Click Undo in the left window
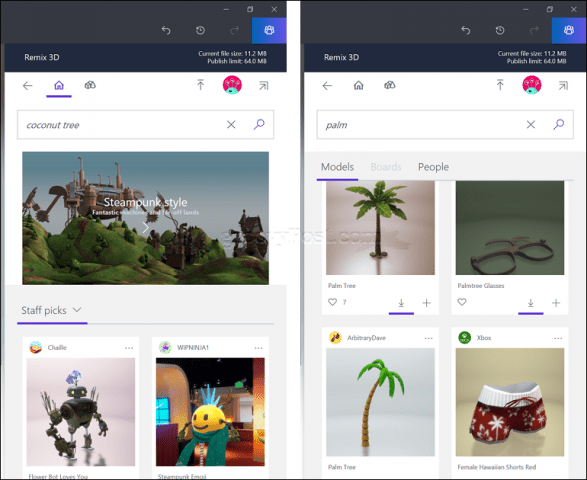This screenshot has height=480, width=587. pyautogui.click(x=166, y=30)
